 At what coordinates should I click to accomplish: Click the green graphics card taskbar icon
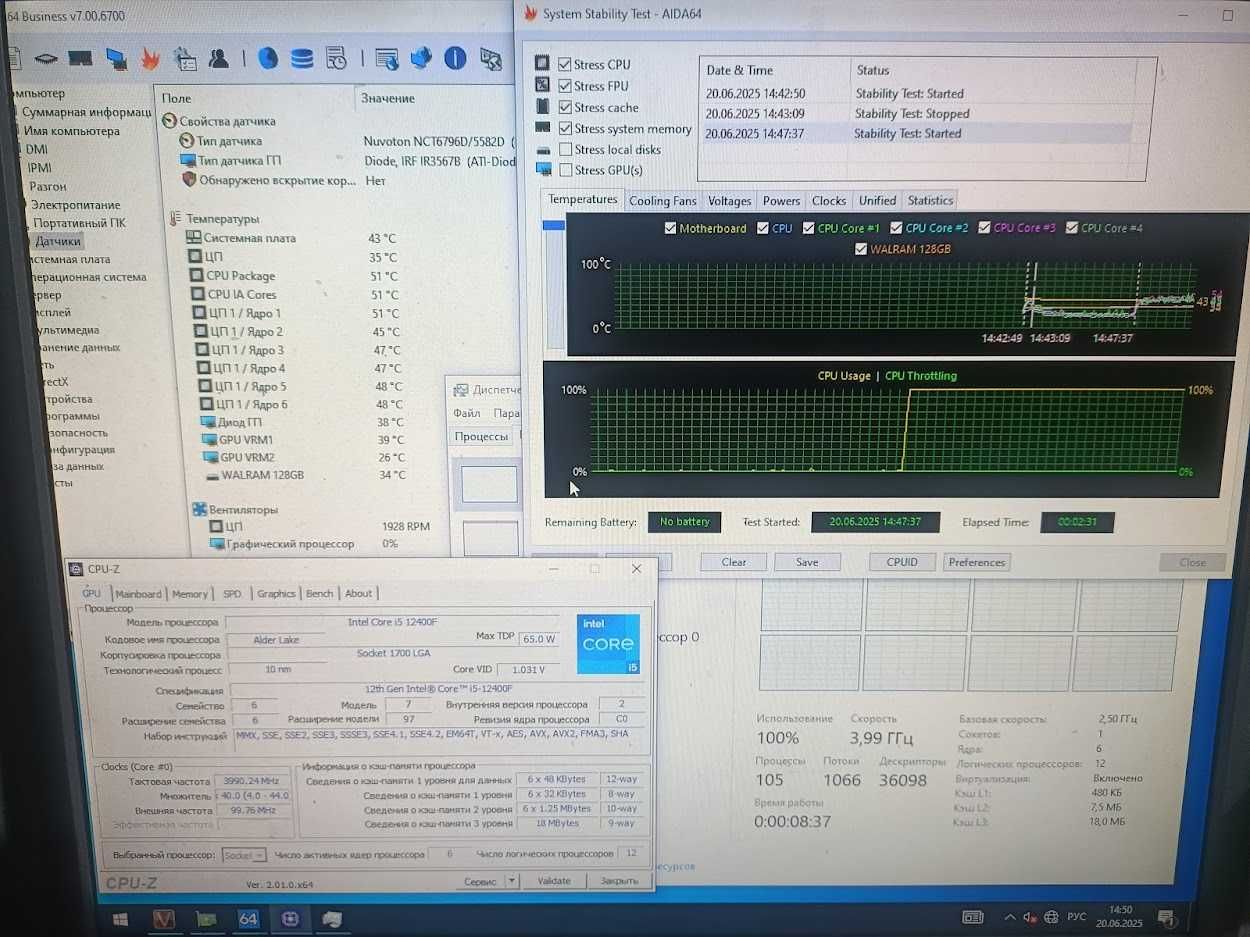(207, 918)
